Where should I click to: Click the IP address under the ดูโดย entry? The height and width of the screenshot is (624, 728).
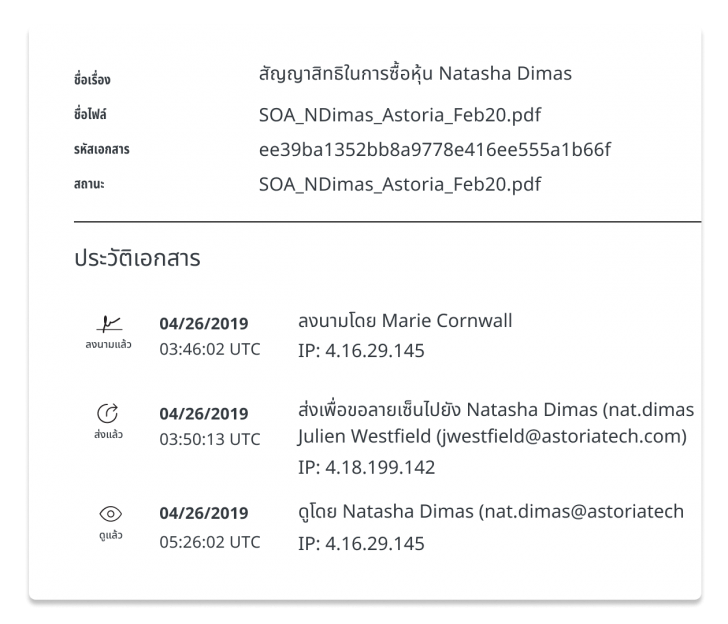pos(361,543)
